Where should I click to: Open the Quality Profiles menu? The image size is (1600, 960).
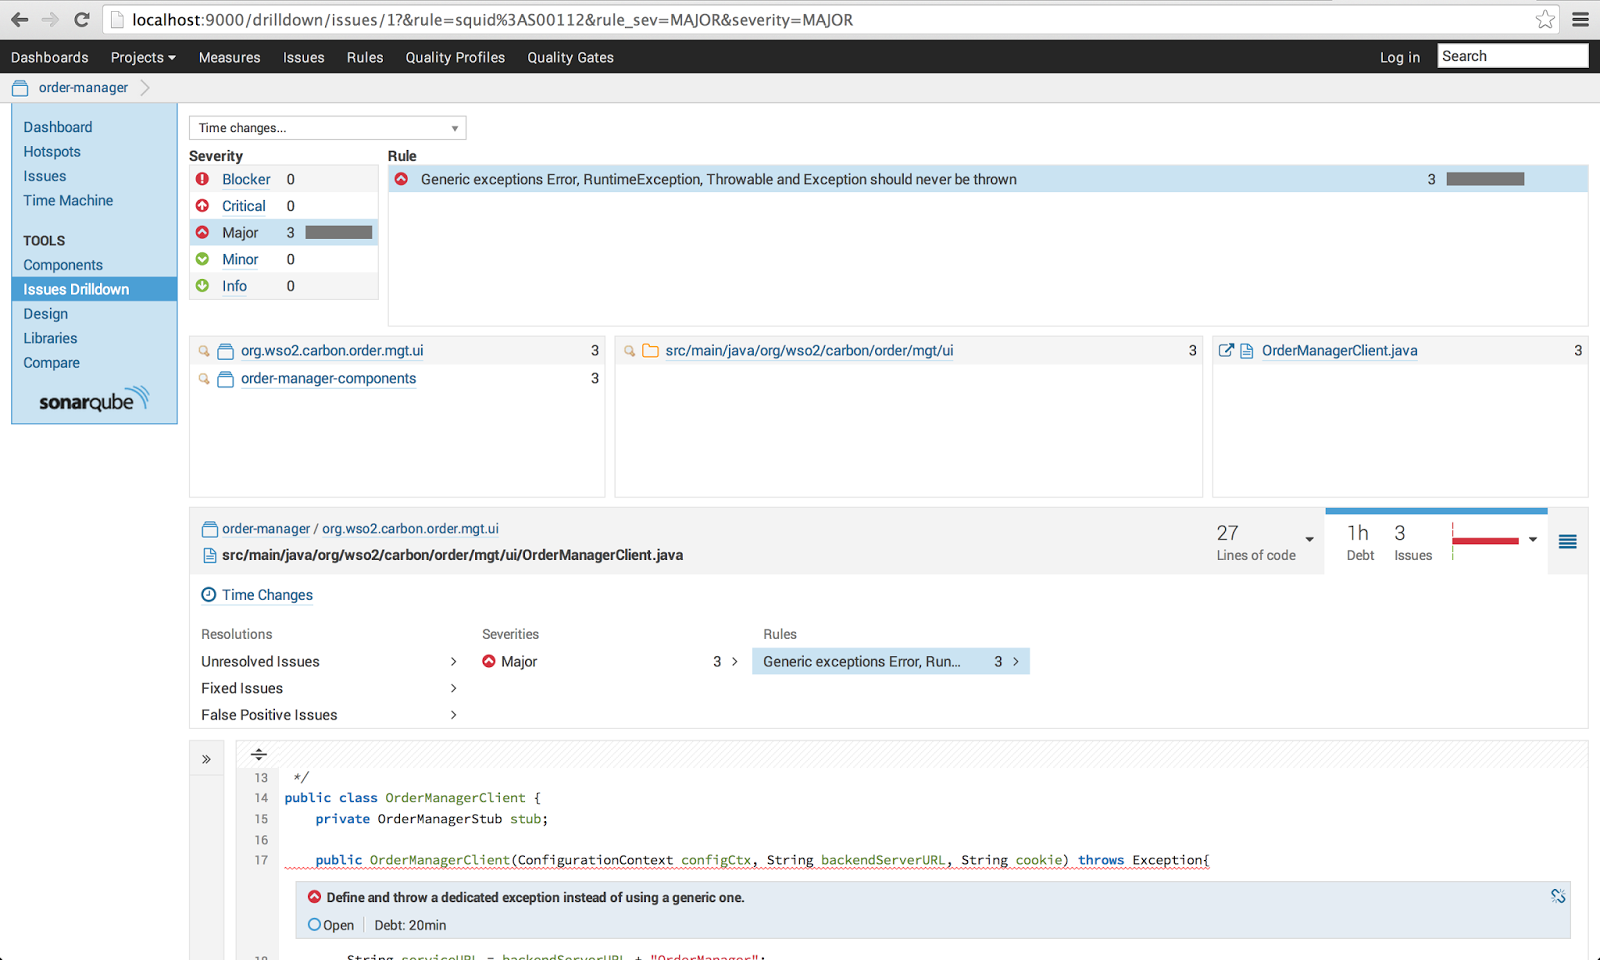click(455, 57)
